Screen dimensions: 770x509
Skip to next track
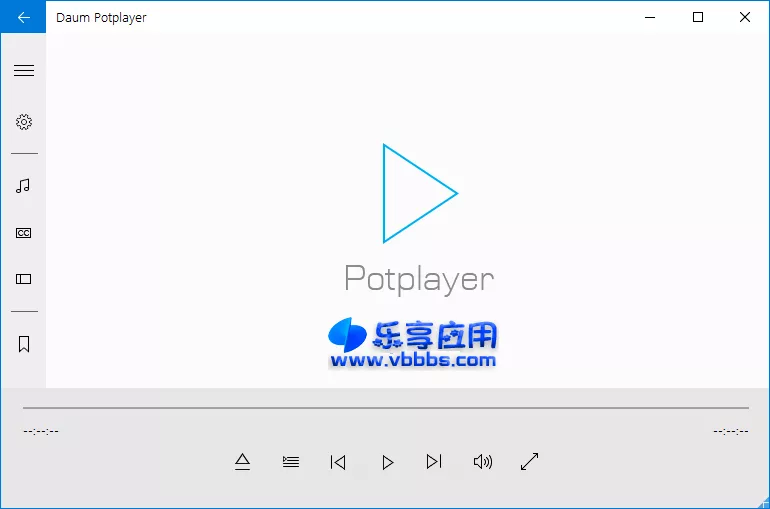[x=434, y=462]
